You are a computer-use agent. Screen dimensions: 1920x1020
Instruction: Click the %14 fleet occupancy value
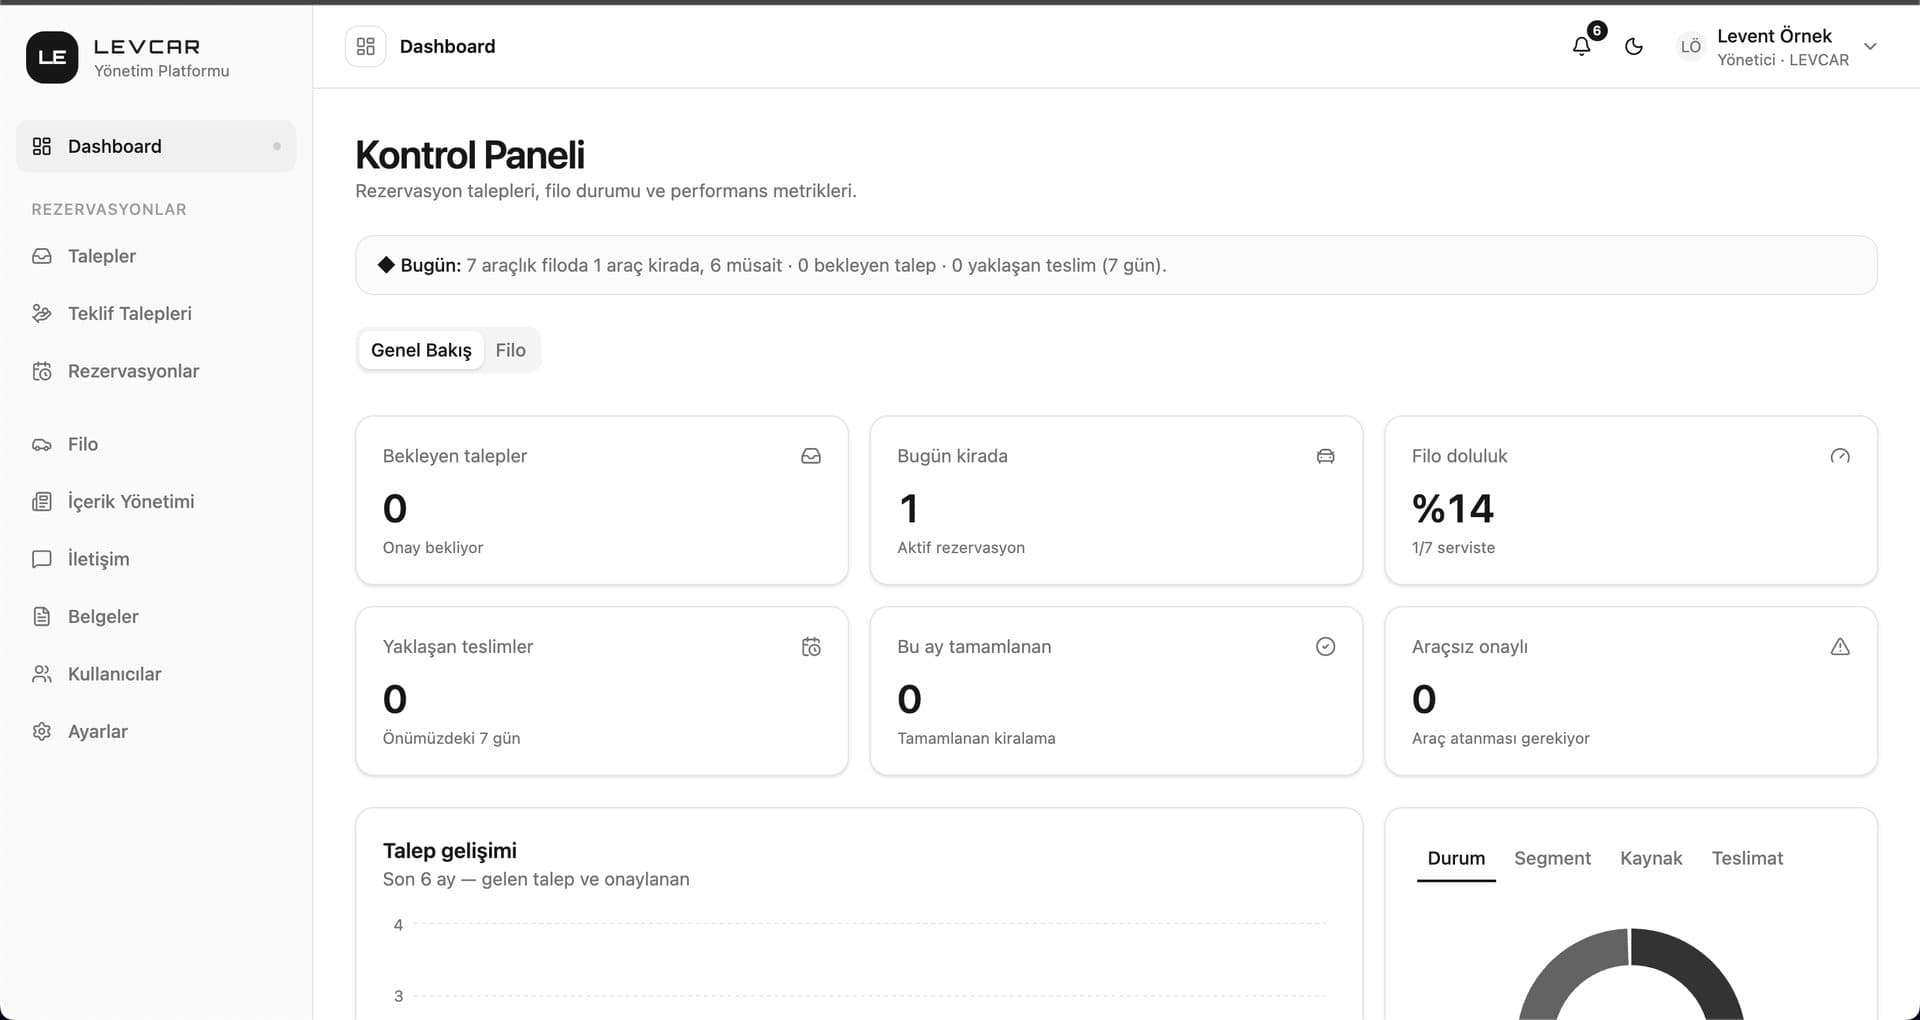[1453, 509]
